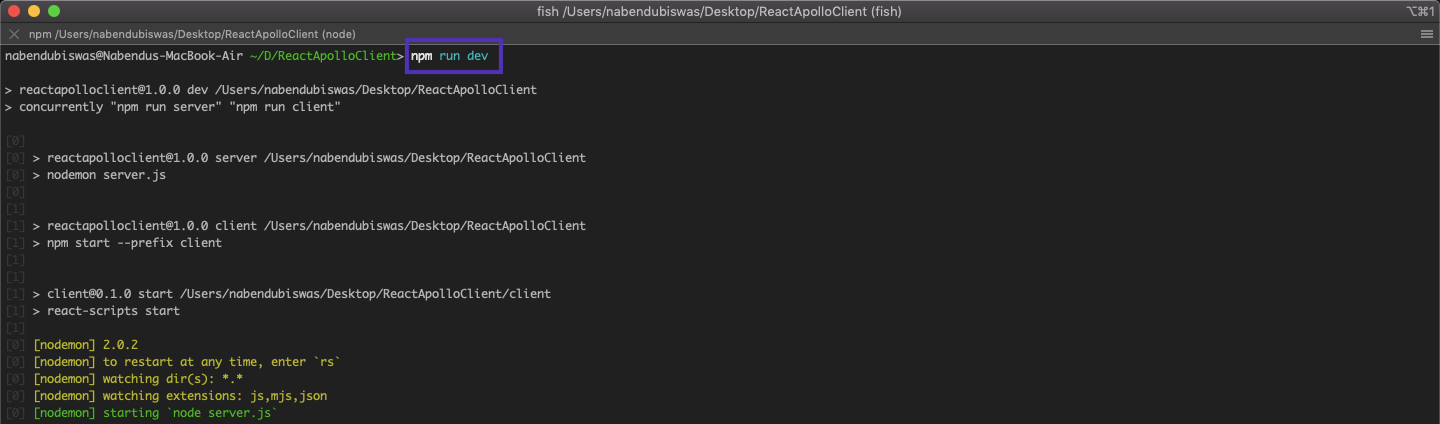Click the watching extensions: js,mjs,json line
1440x424 pixels.
[180, 396]
